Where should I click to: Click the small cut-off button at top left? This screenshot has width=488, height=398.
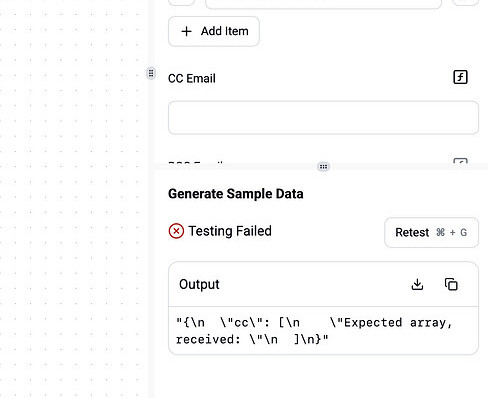point(181,3)
